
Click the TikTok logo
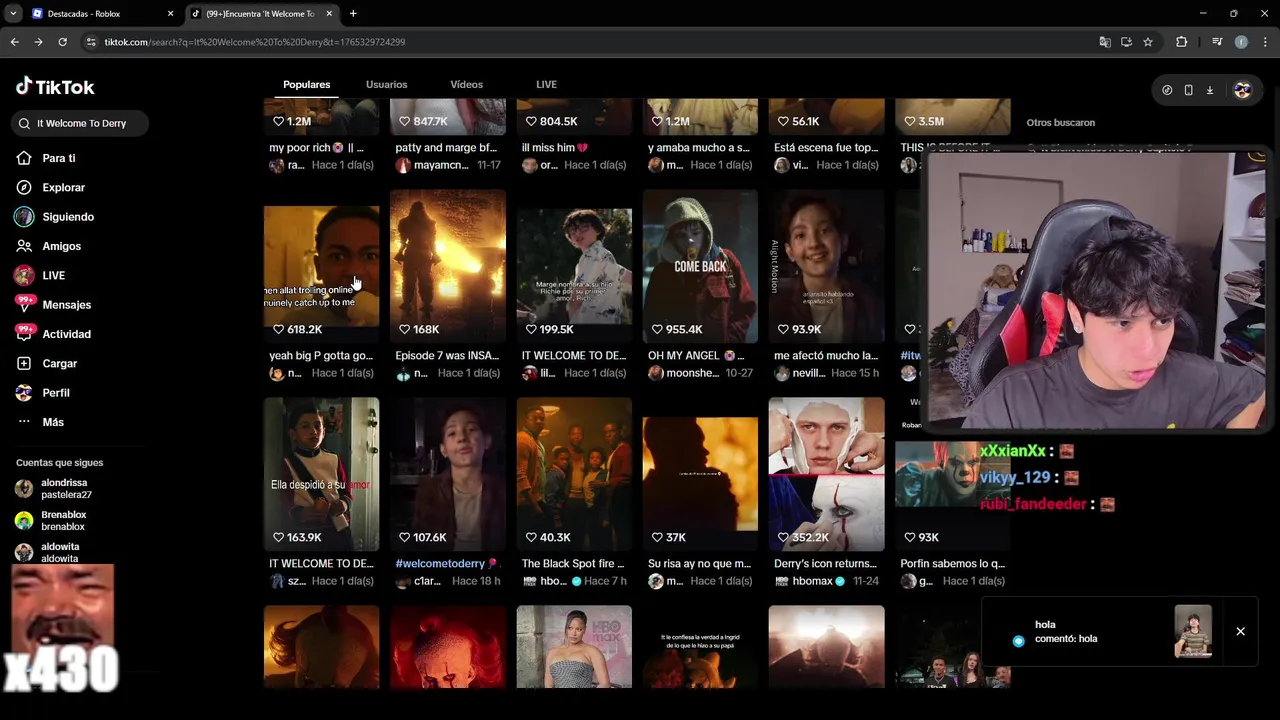(55, 87)
